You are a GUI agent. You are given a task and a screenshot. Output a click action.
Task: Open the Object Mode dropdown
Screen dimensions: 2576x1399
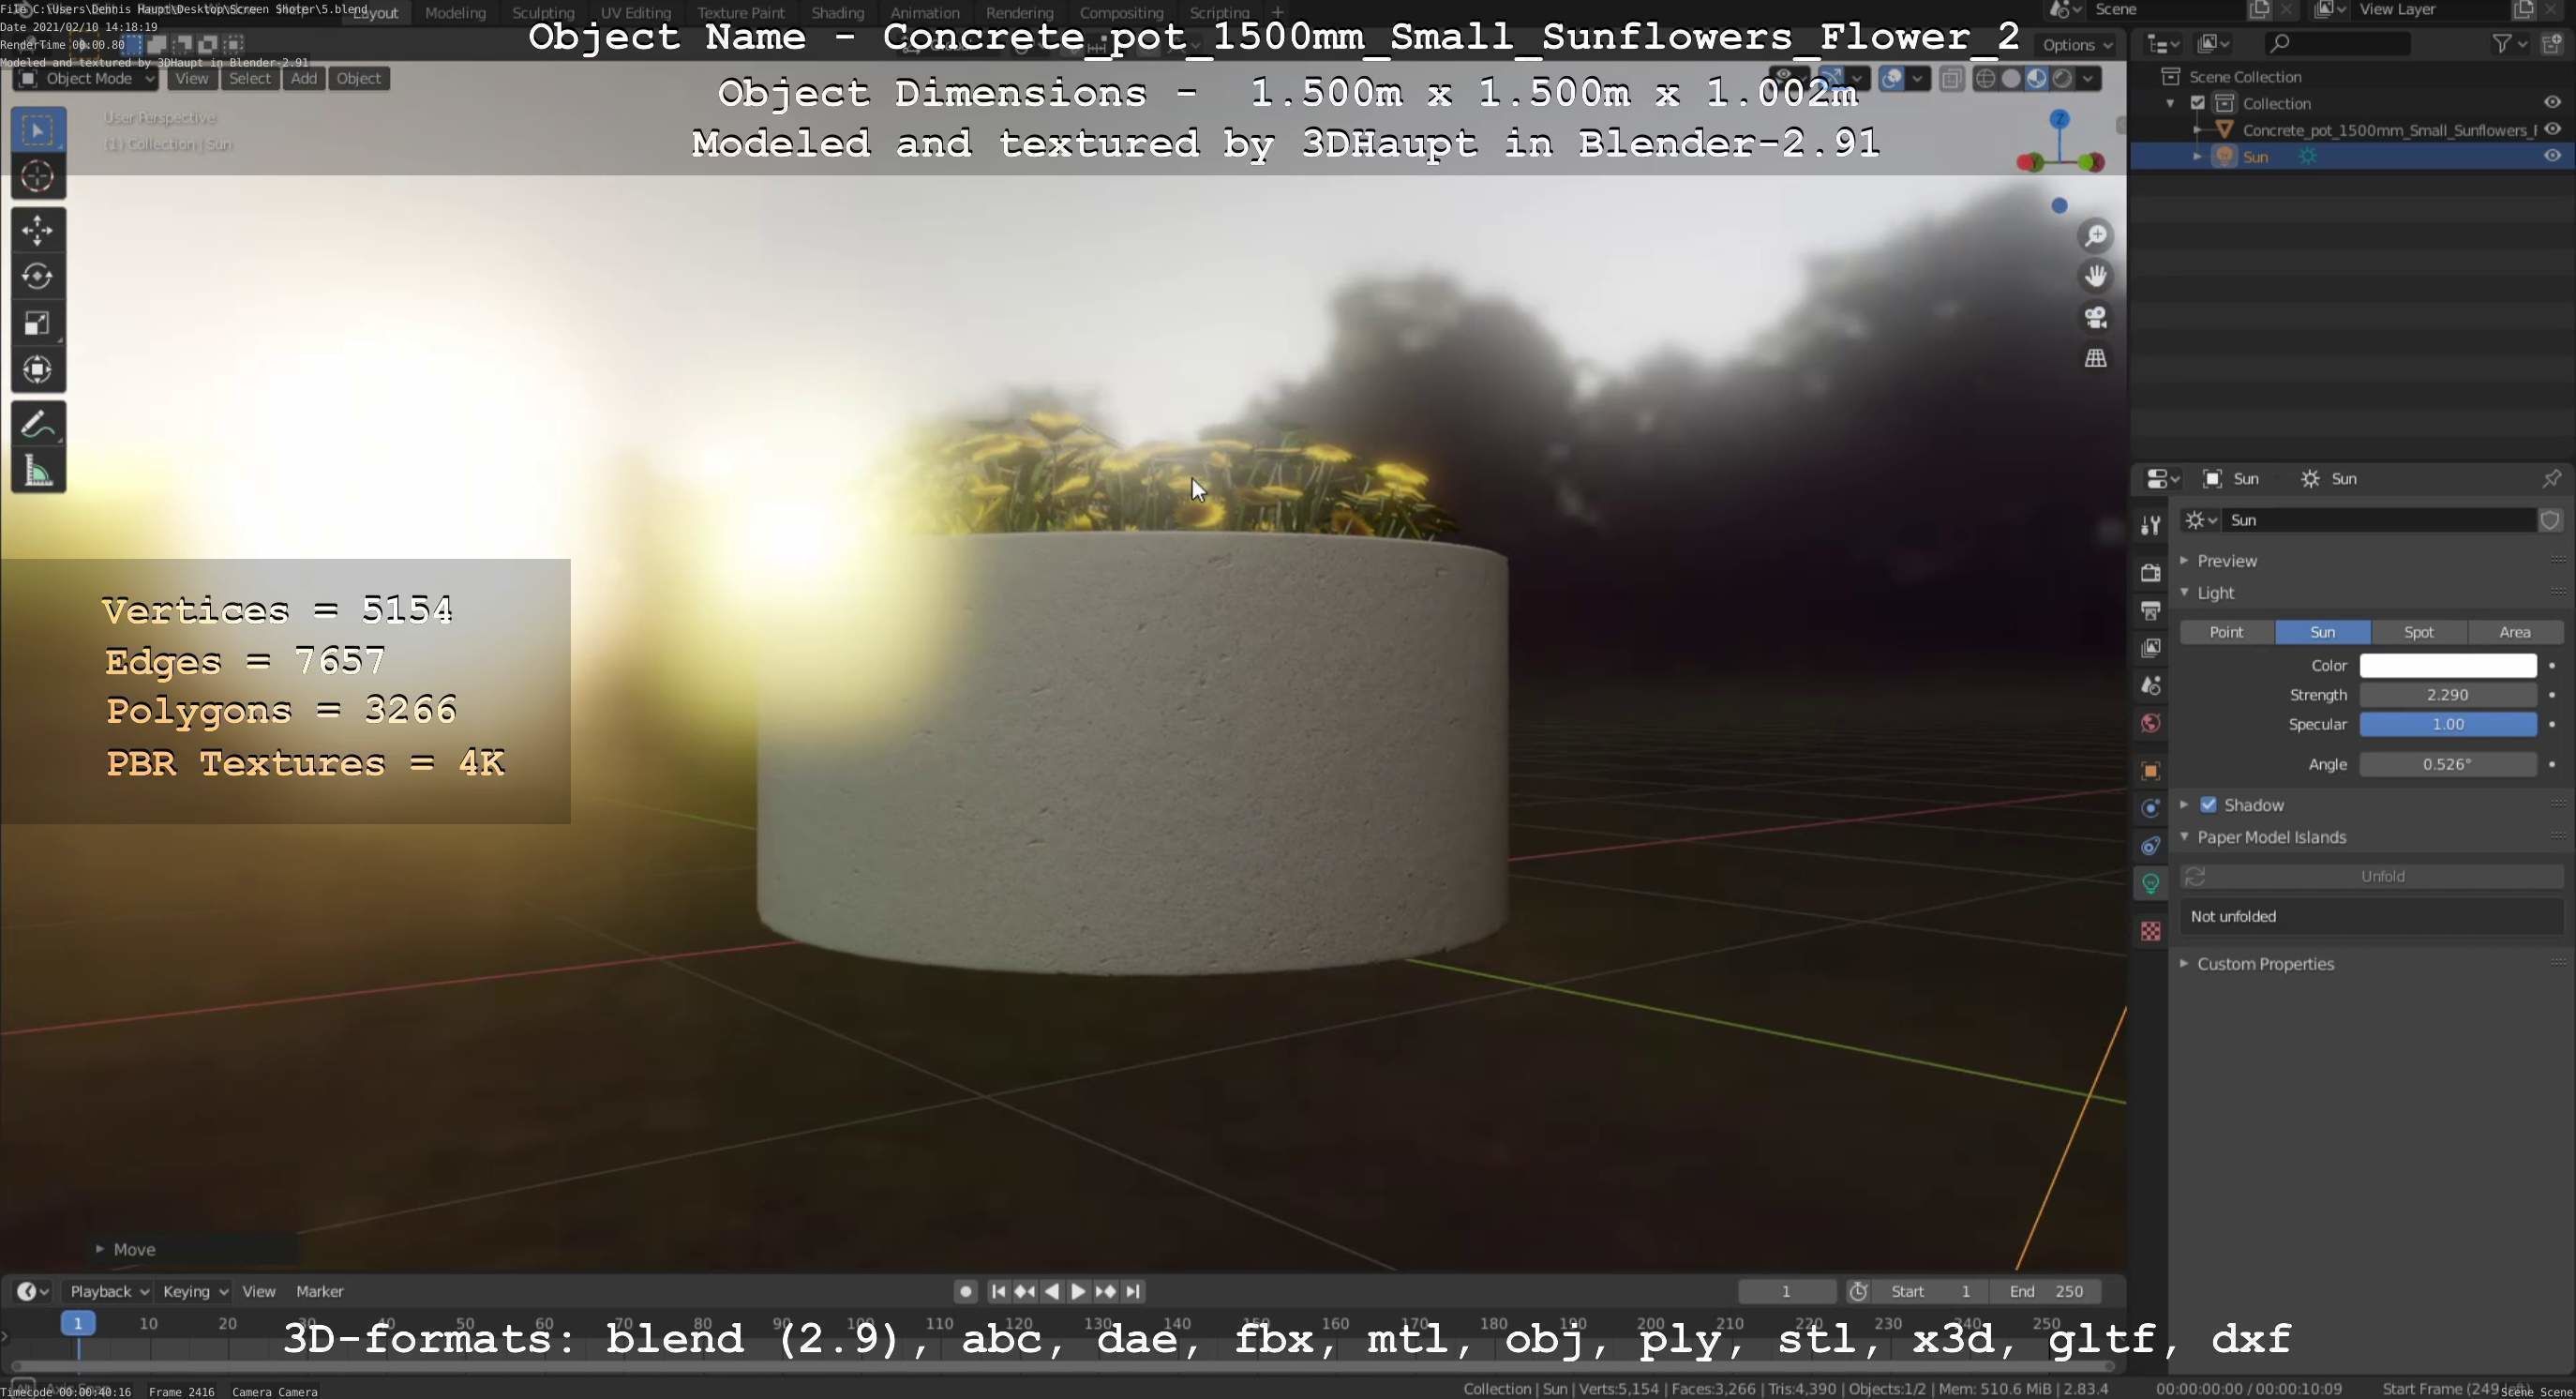(x=87, y=79)
